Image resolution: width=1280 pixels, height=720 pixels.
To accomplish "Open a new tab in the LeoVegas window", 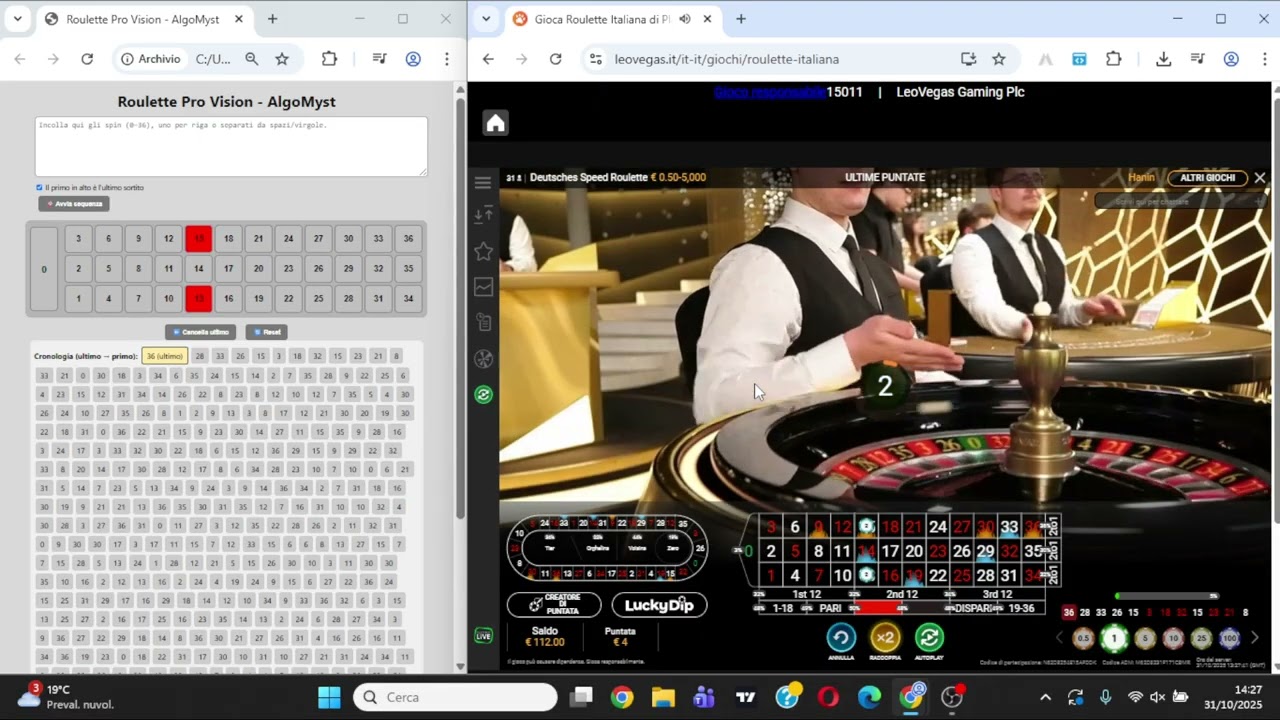I will 741,19.
